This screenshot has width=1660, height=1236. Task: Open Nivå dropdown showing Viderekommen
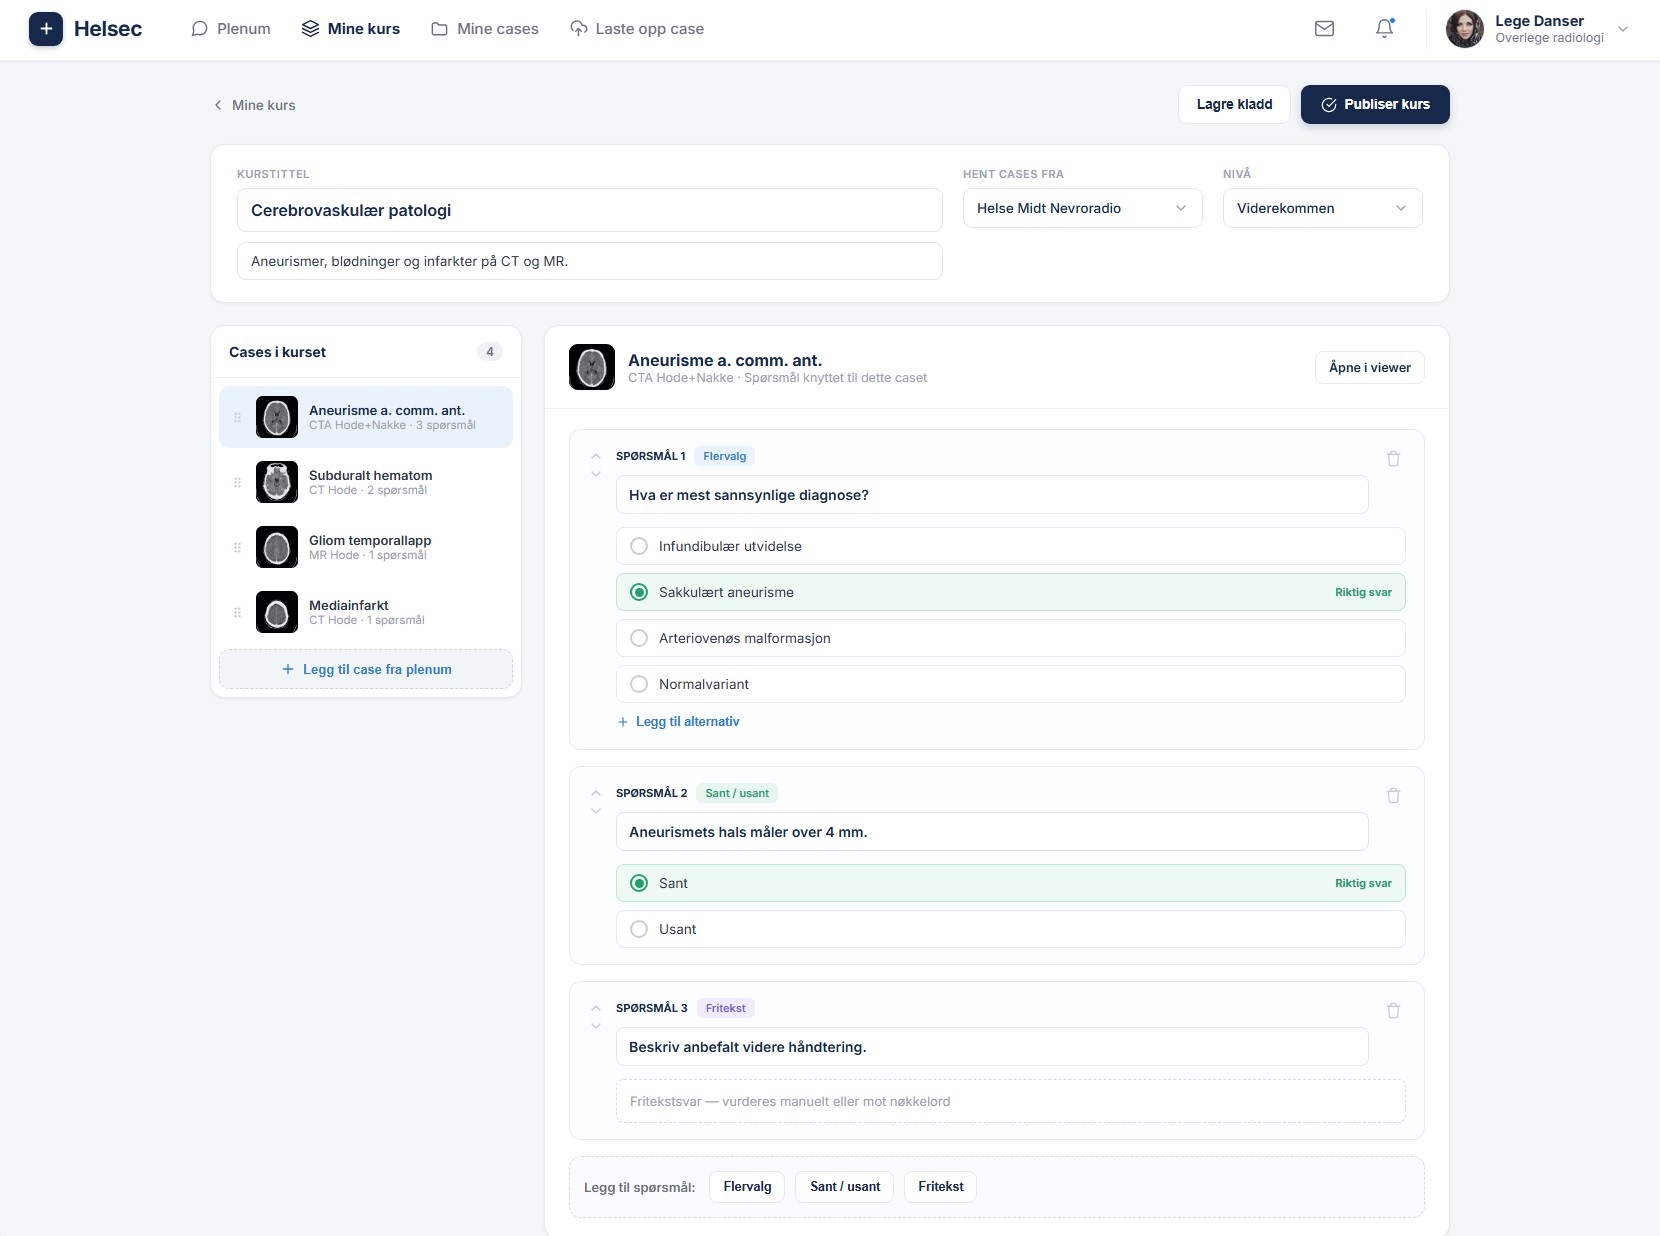pos(1322,208)
